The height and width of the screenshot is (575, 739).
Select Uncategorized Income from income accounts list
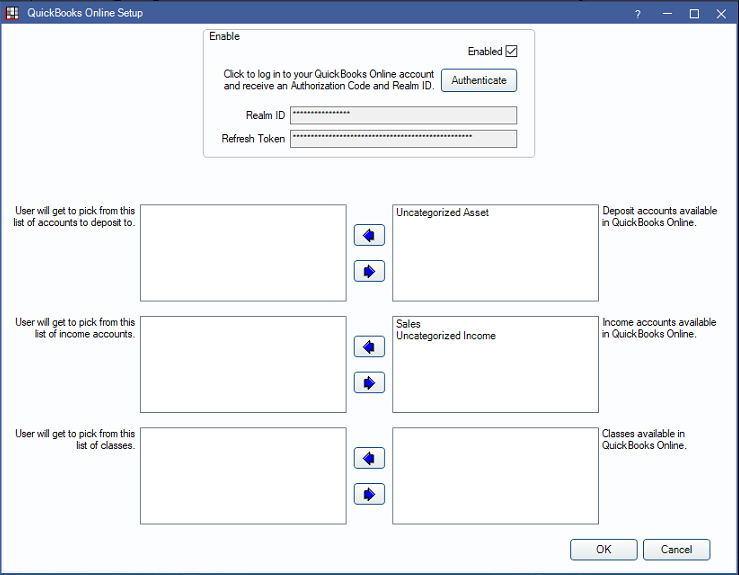point(445,336)
